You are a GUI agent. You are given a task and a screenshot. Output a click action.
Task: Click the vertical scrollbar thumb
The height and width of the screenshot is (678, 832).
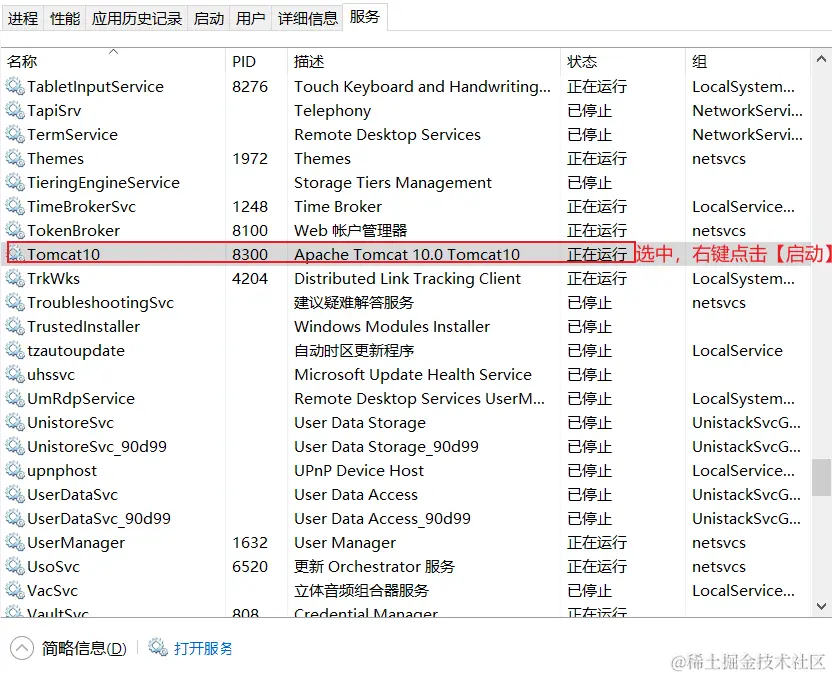(x=821, y=477)
